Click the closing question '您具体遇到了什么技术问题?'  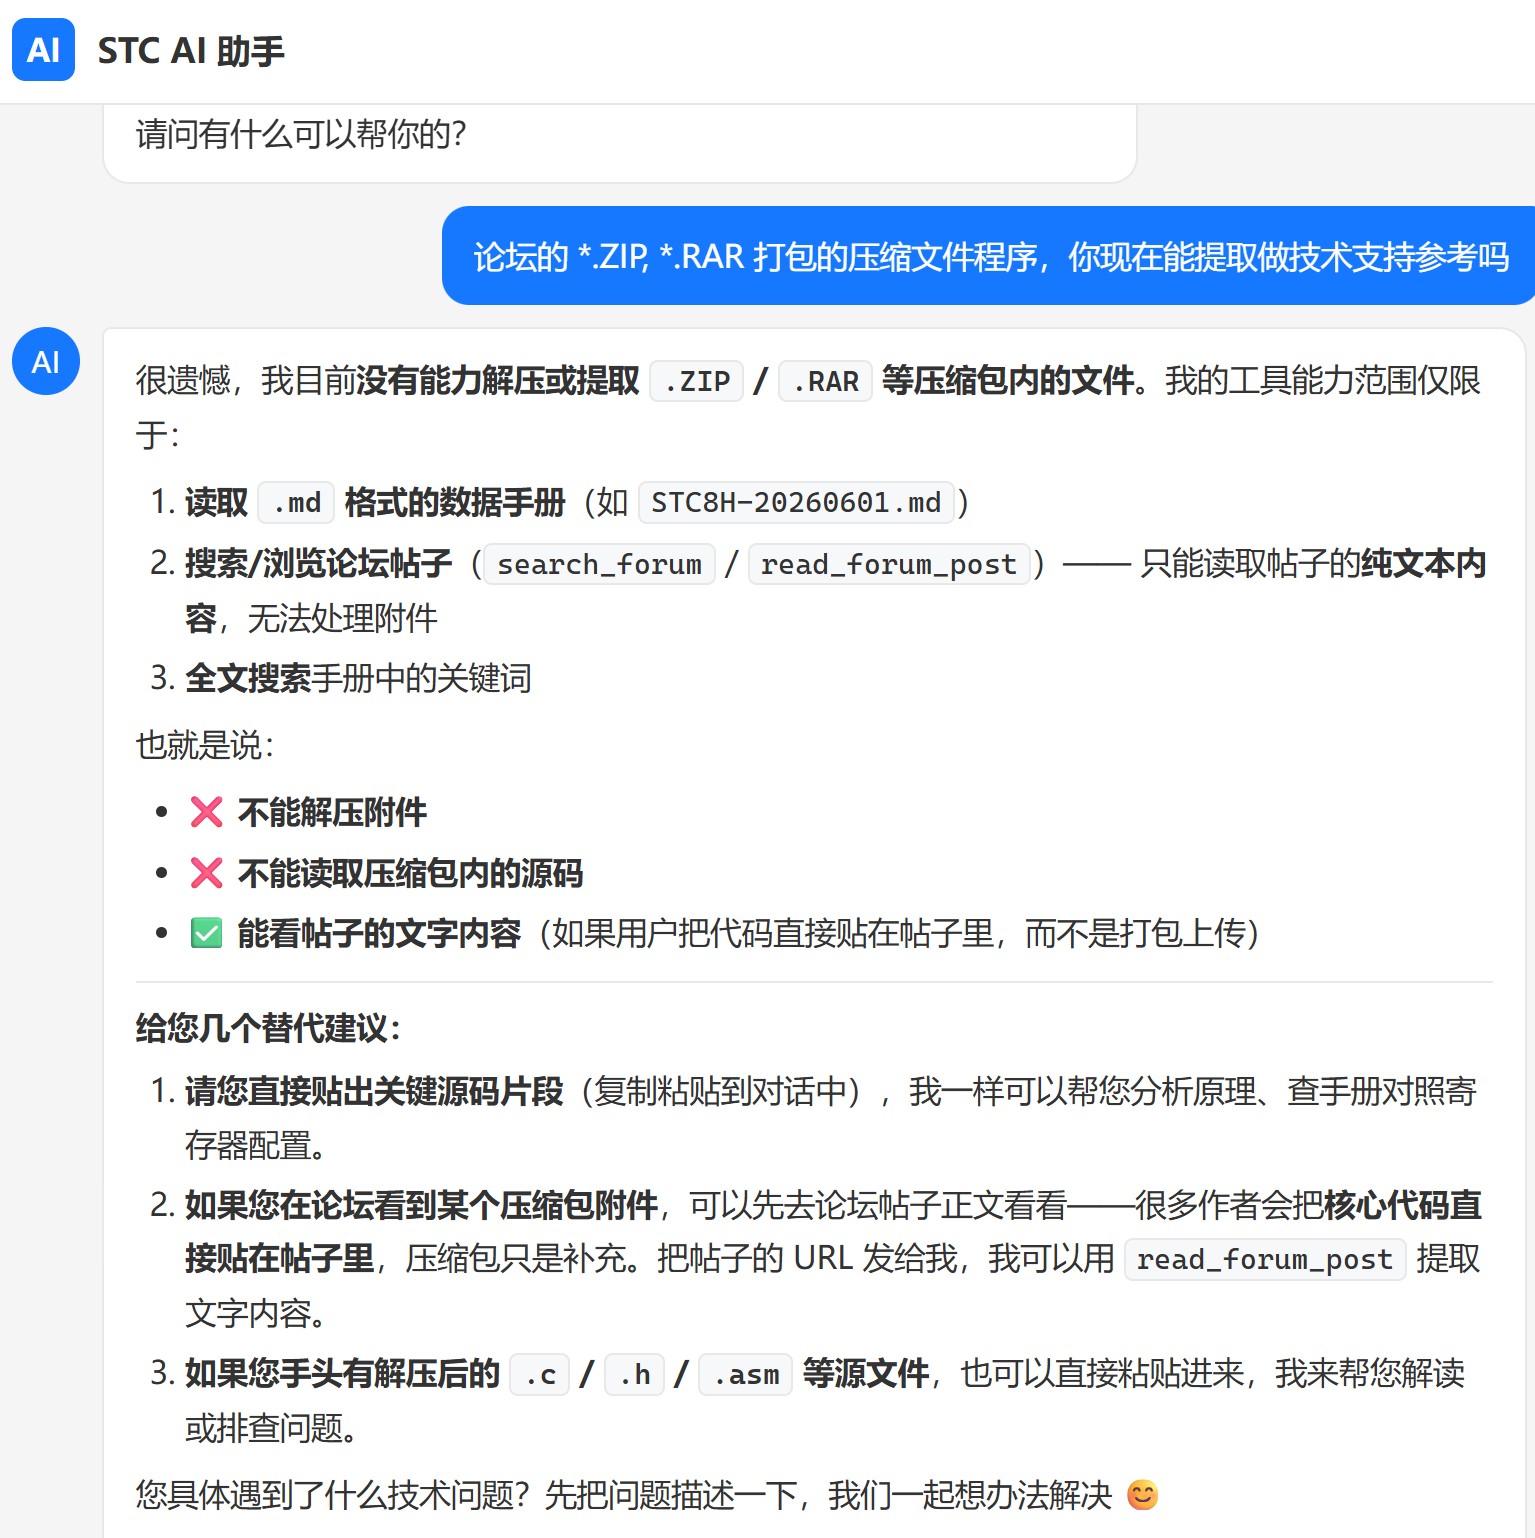click(332, 1495)
